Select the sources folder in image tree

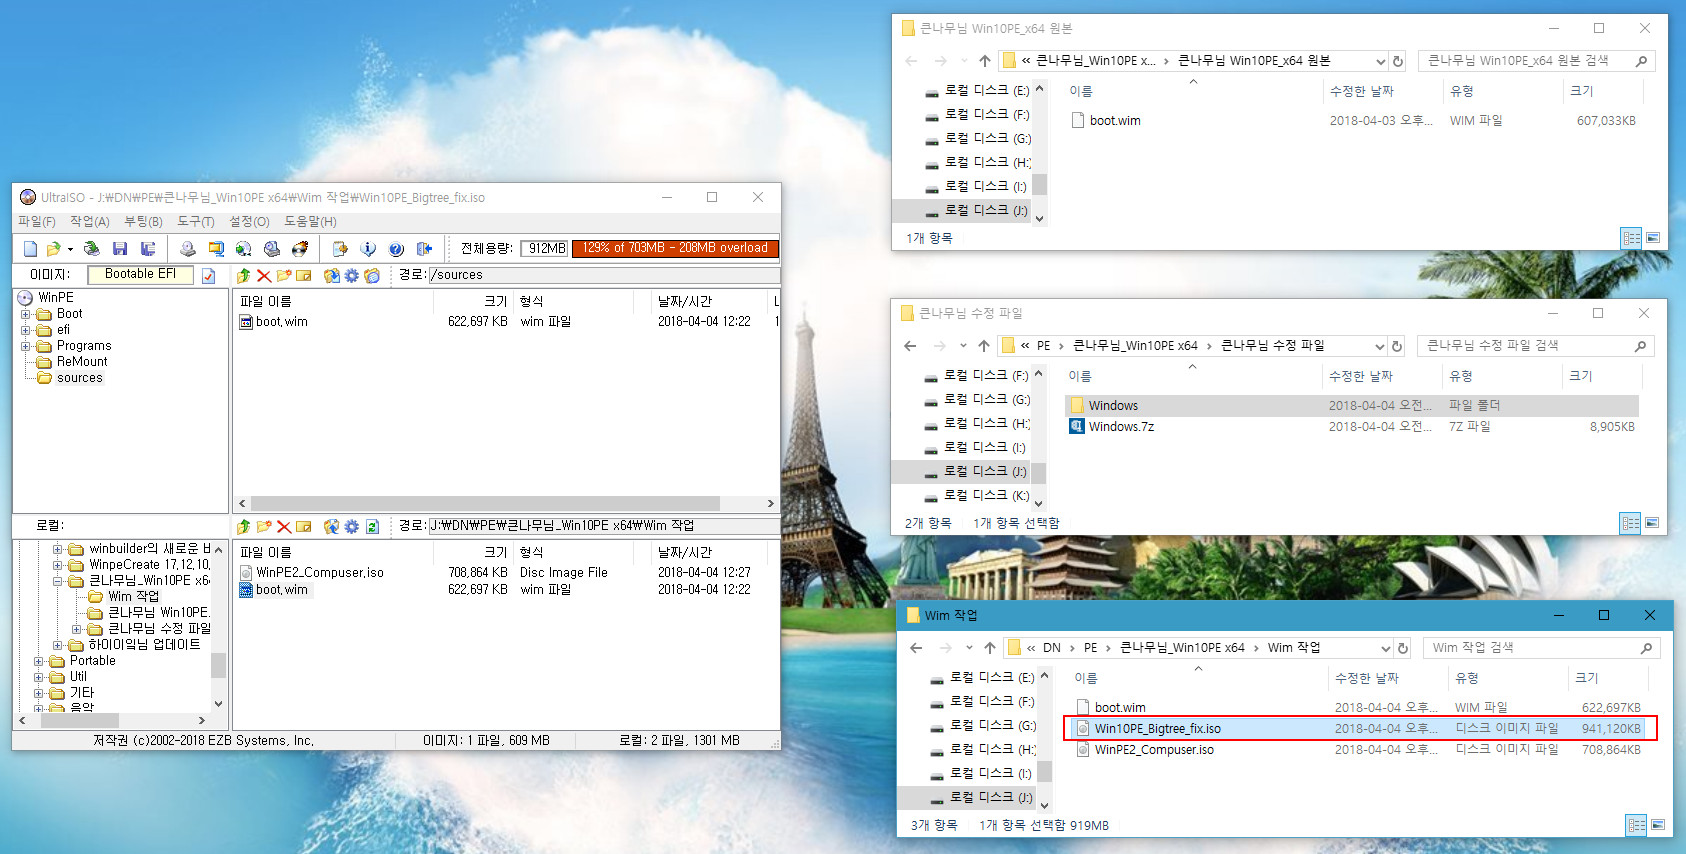pyautogui.click(x=80, y=378)
